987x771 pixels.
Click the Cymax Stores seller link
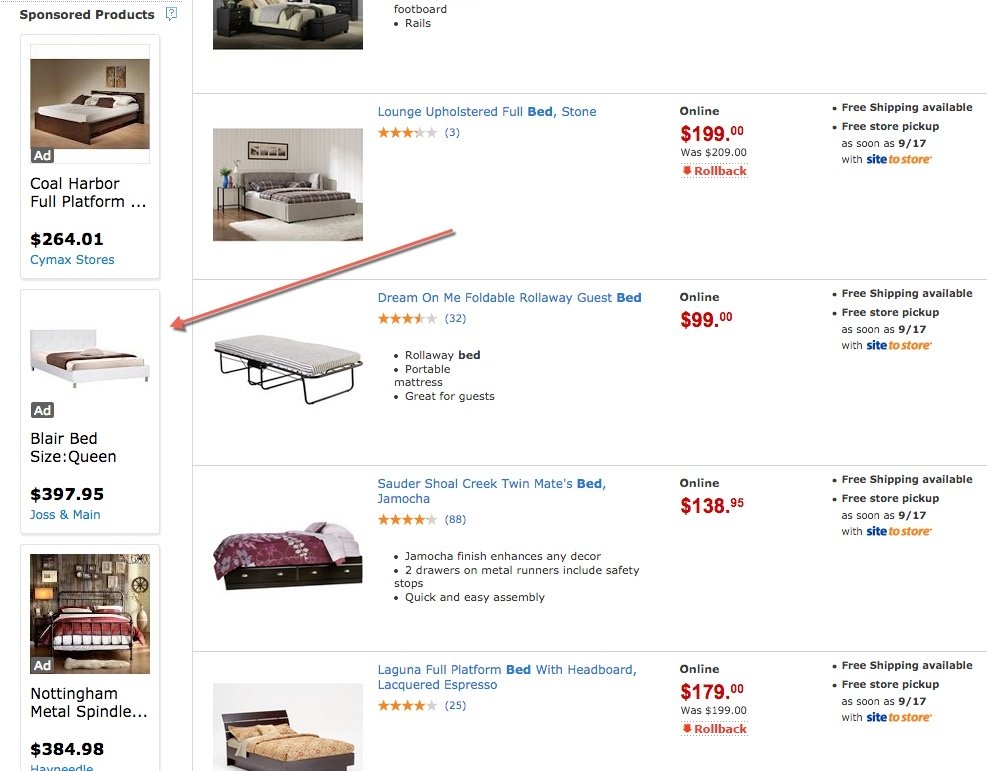click(72, 259)
